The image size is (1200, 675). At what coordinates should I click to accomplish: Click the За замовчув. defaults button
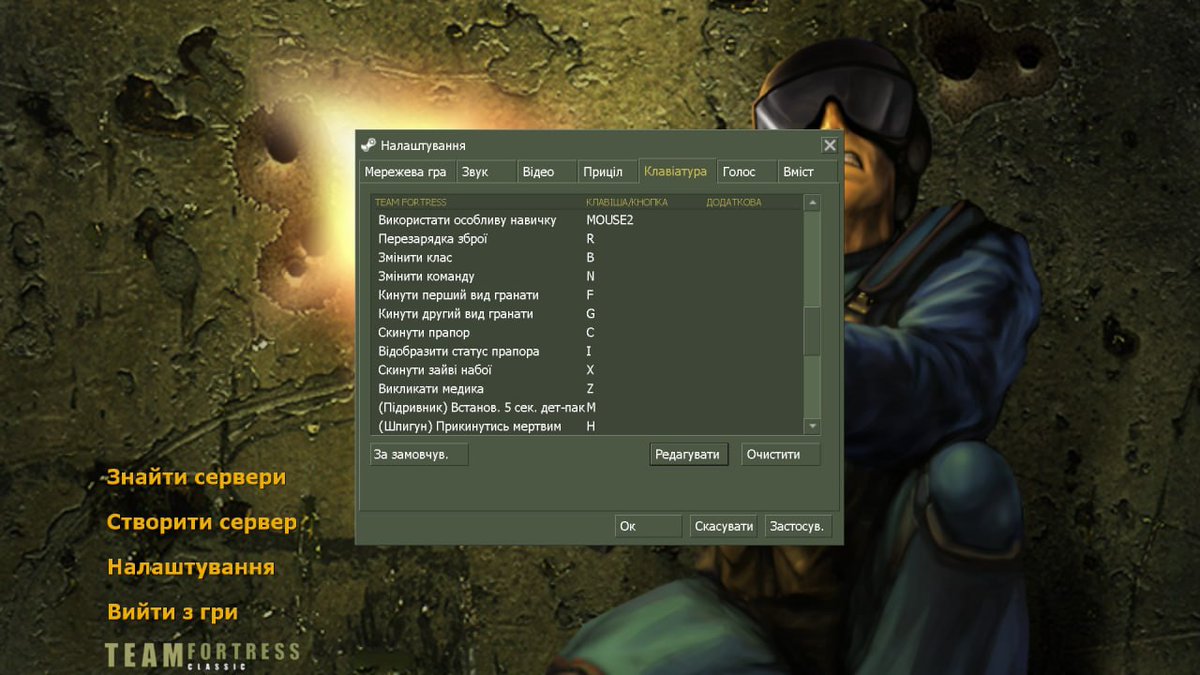[x=419, y=454]
